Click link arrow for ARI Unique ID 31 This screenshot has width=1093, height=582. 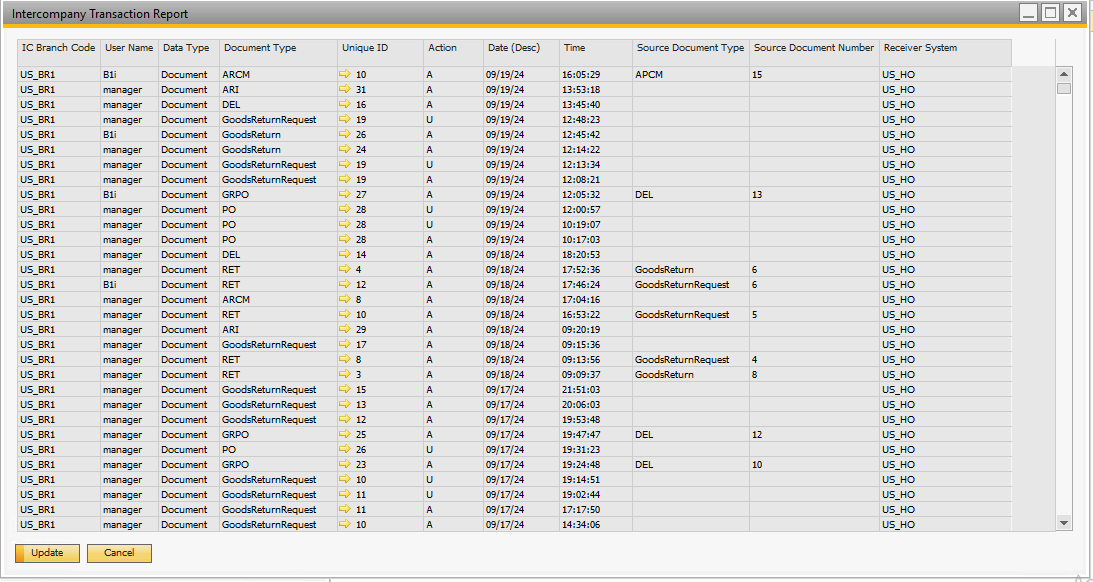346,90
